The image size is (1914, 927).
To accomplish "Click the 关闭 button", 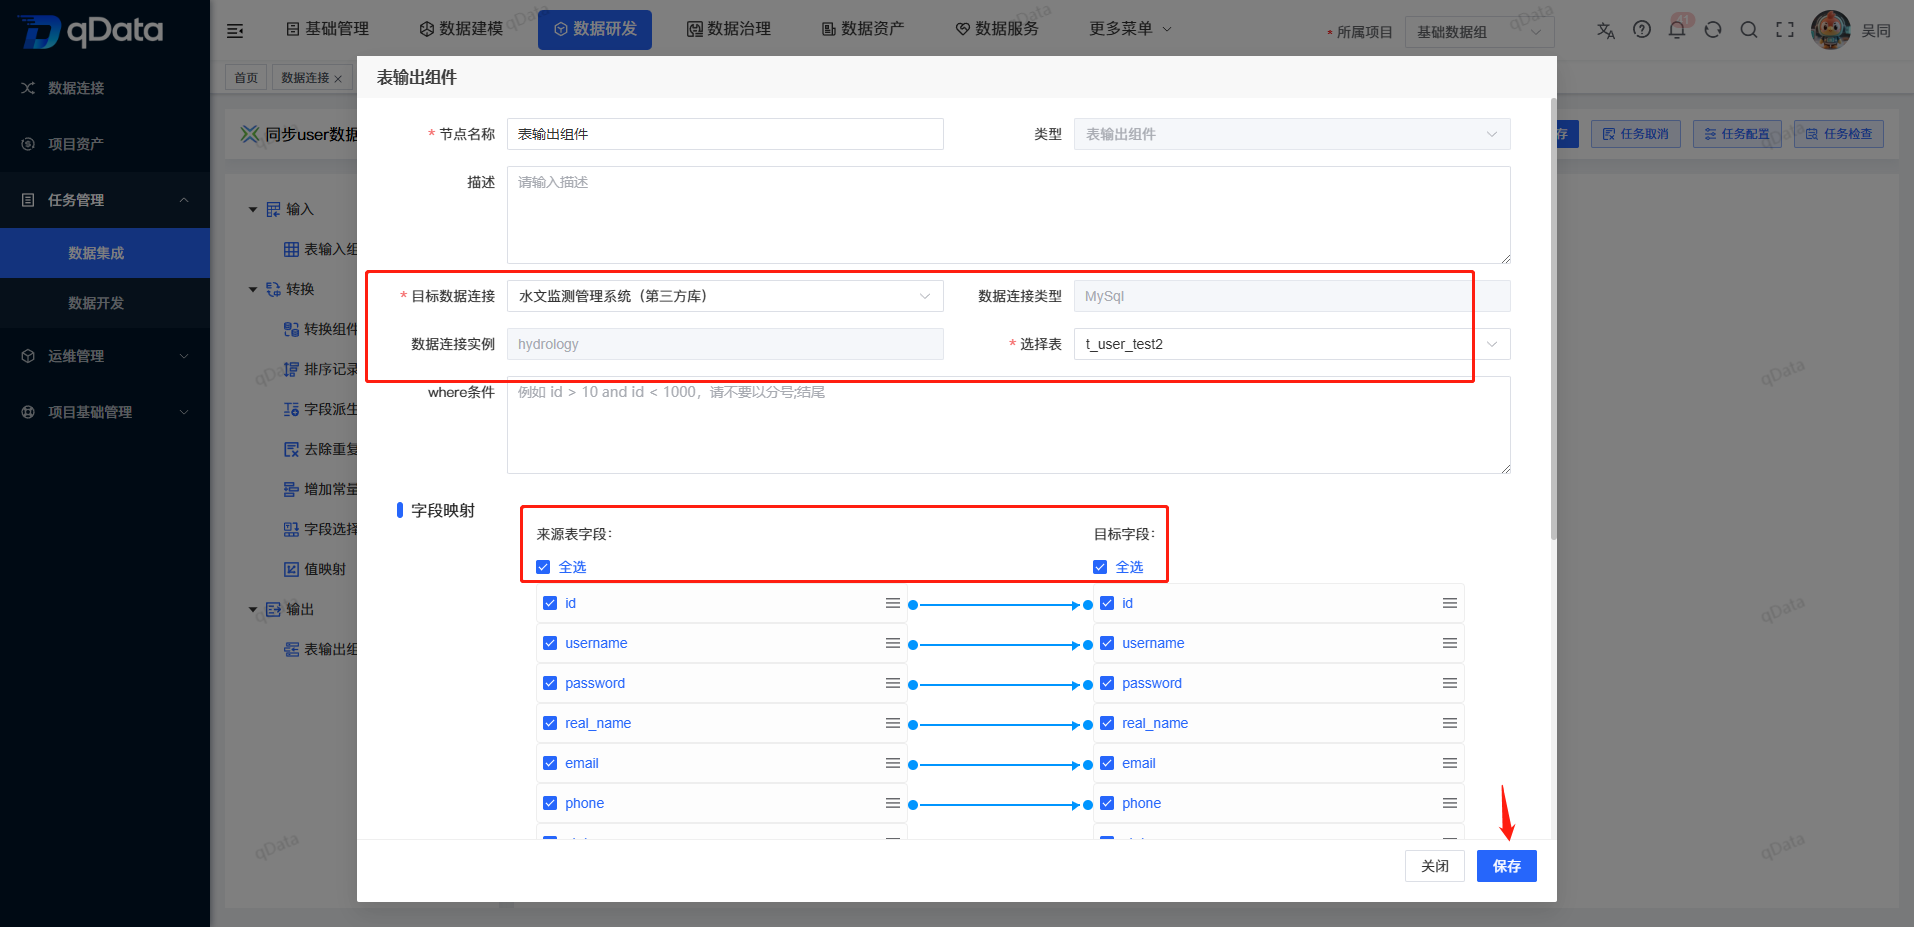I will pyautogui.click(x=1435, y=866).
